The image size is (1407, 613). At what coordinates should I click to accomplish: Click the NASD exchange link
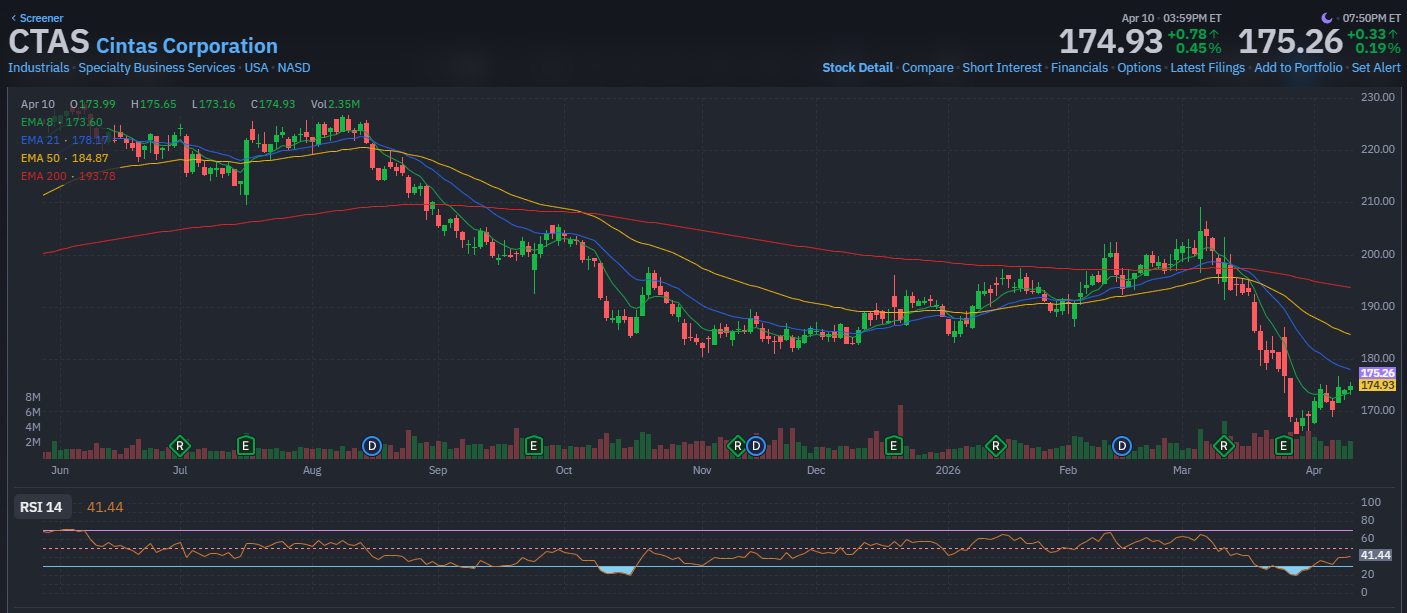pos(294,68)
